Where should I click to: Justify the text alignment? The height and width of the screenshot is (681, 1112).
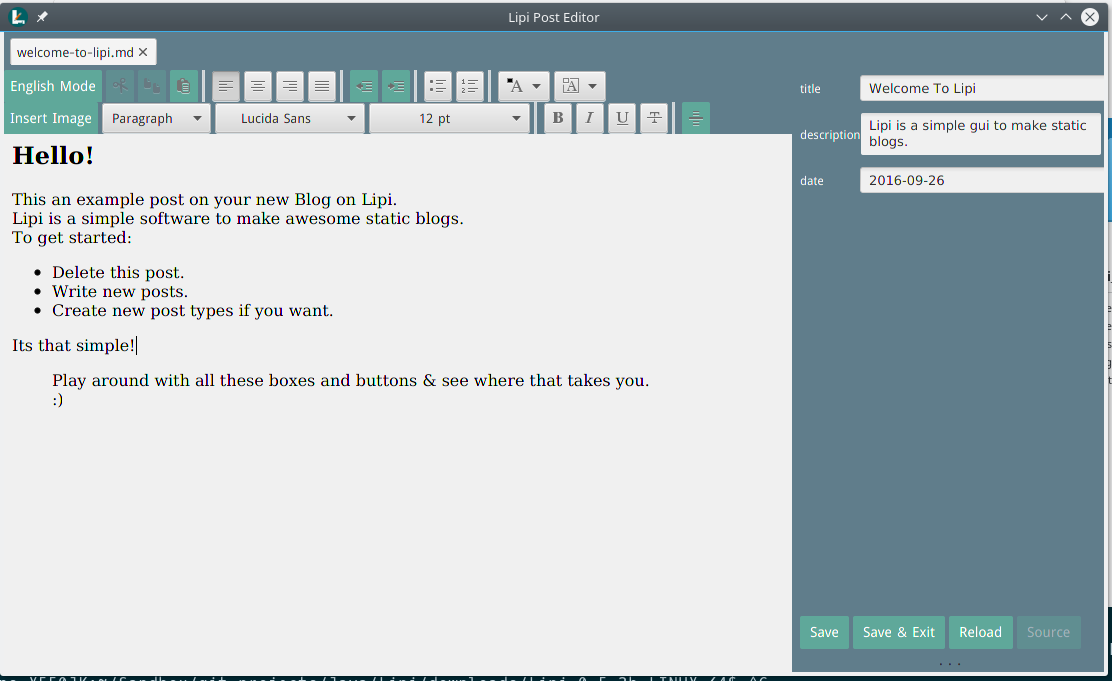321,87
